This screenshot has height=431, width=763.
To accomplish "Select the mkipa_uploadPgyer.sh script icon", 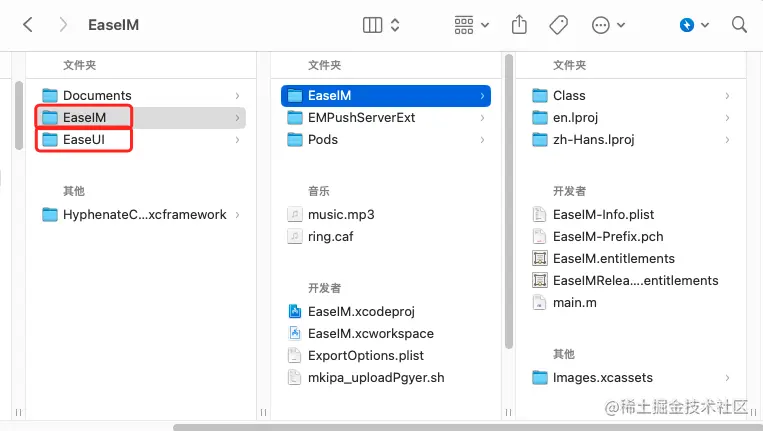I will [x=295, y=377].
